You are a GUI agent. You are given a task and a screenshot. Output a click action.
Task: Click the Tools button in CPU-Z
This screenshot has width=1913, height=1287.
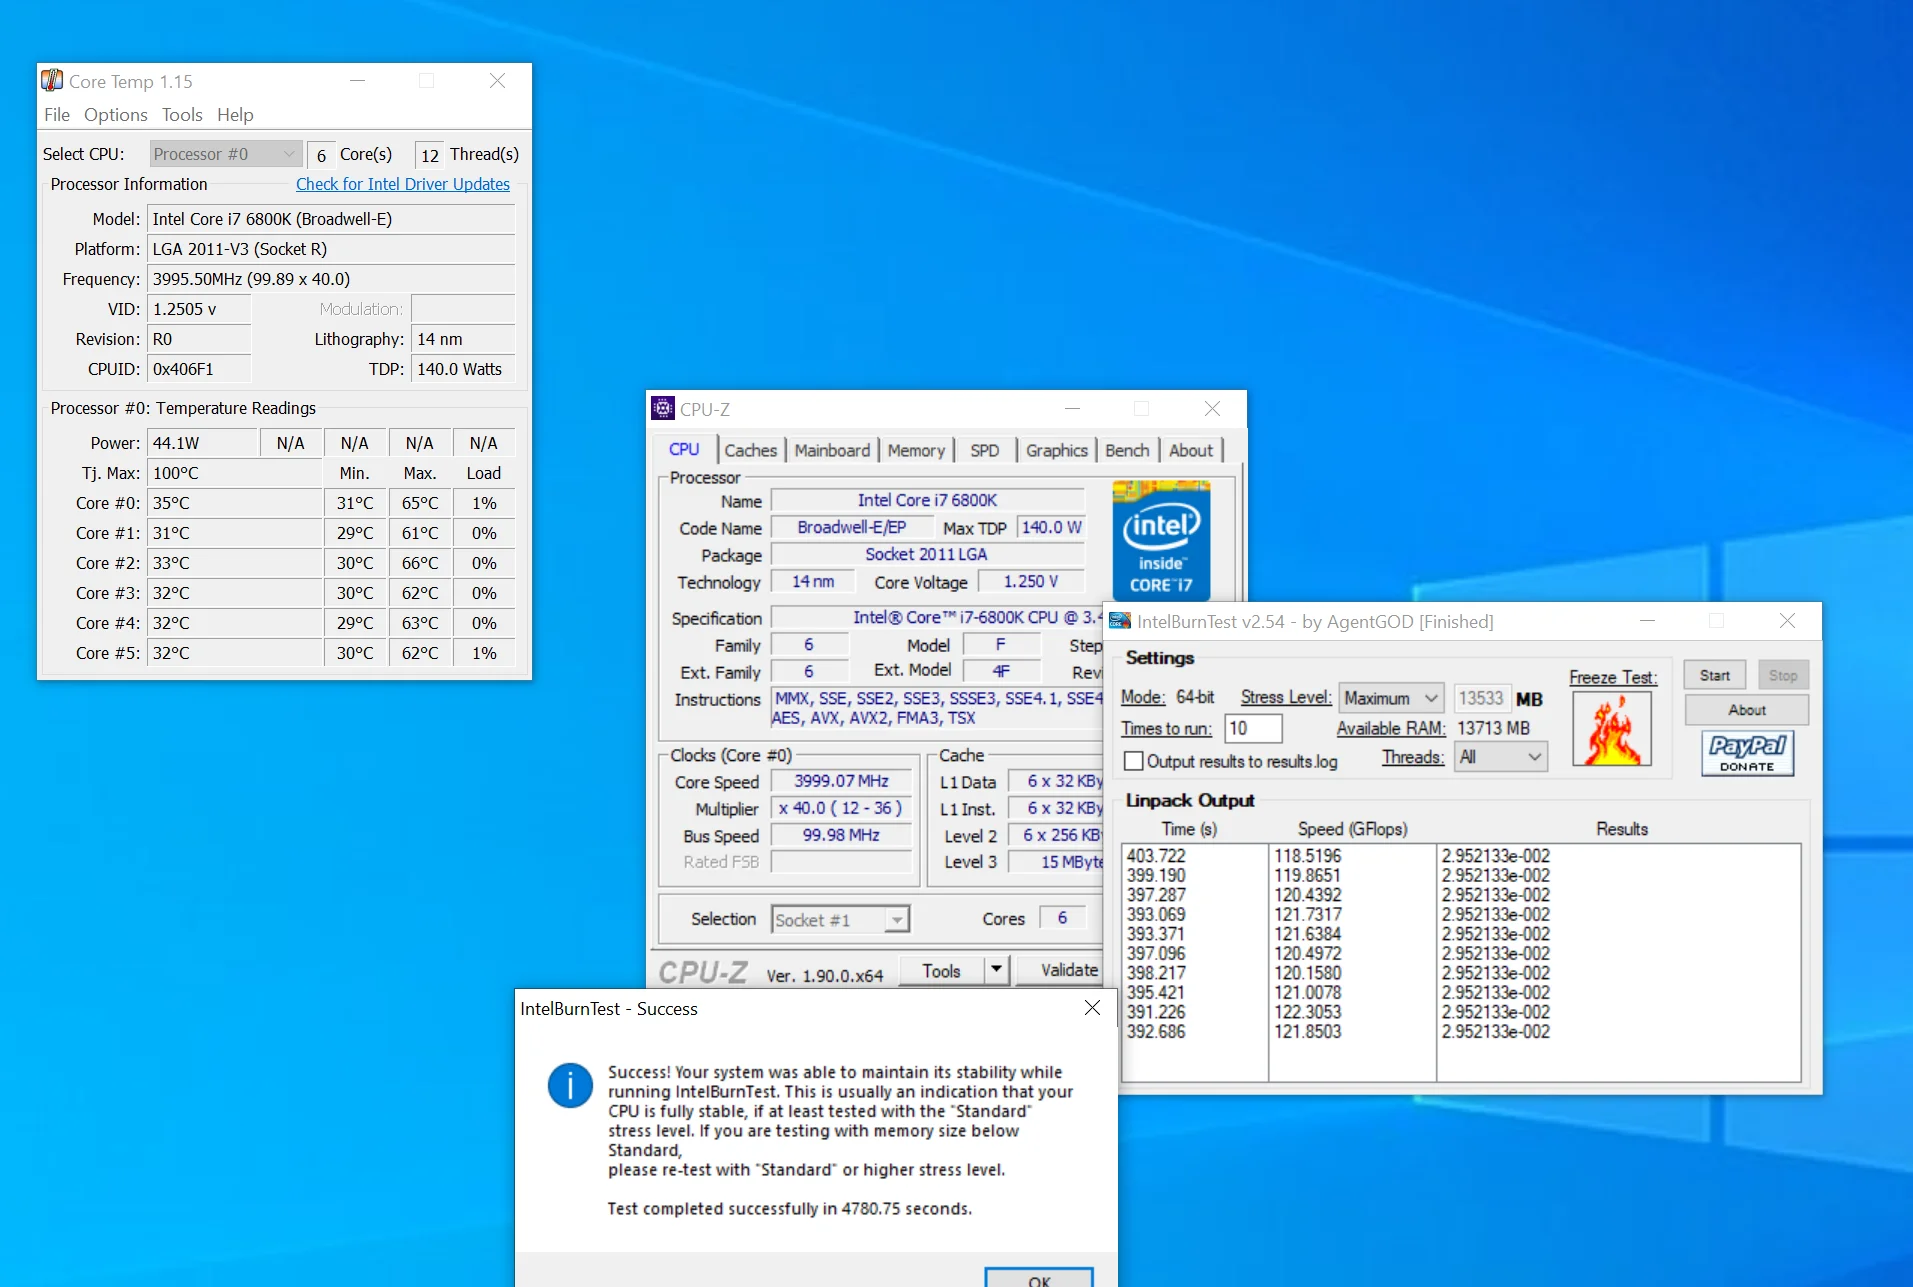tap(941, 970)
